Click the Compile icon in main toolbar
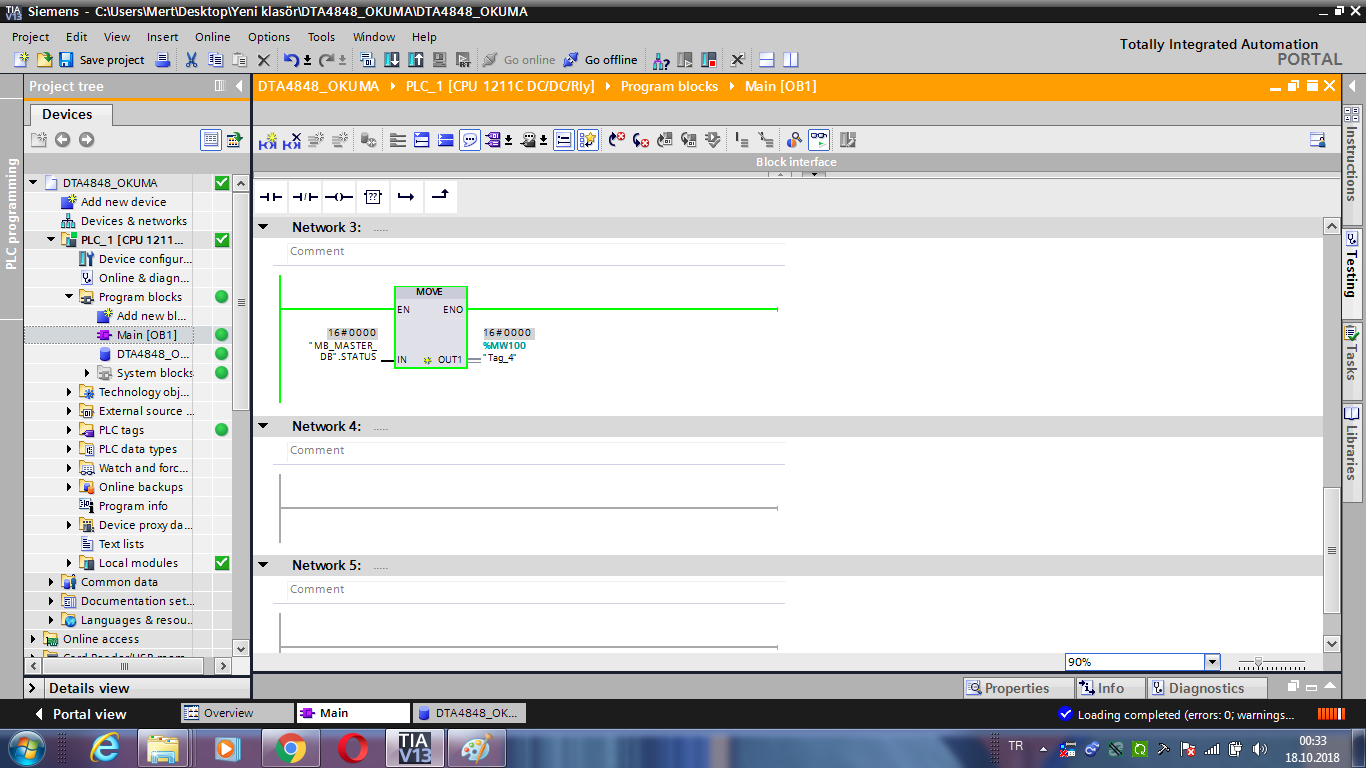Screen dimensions: 1366x768 367,60
